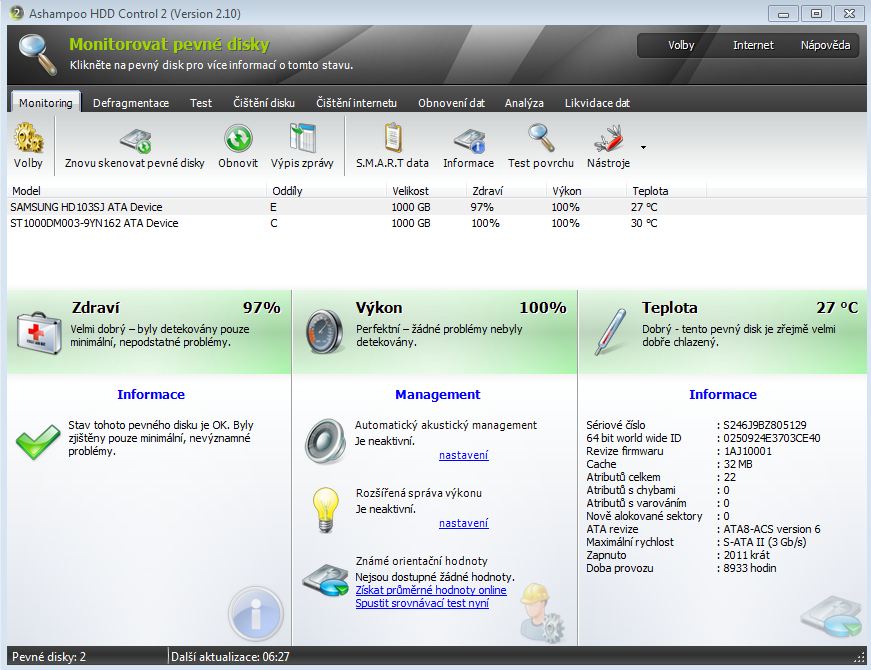The height and width of the screenshot is (670, 871).
Task: Open nastavení link for Rozšířená správa výkonu
Action: (464, 523)
